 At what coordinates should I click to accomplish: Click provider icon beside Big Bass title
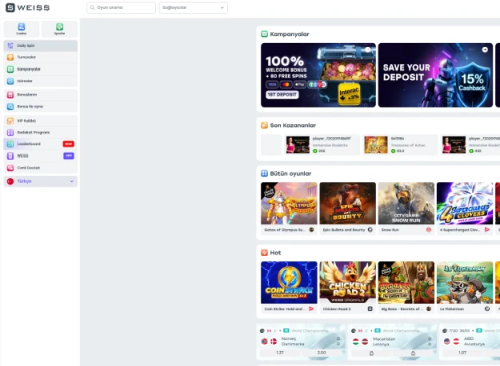pos(429,309)
